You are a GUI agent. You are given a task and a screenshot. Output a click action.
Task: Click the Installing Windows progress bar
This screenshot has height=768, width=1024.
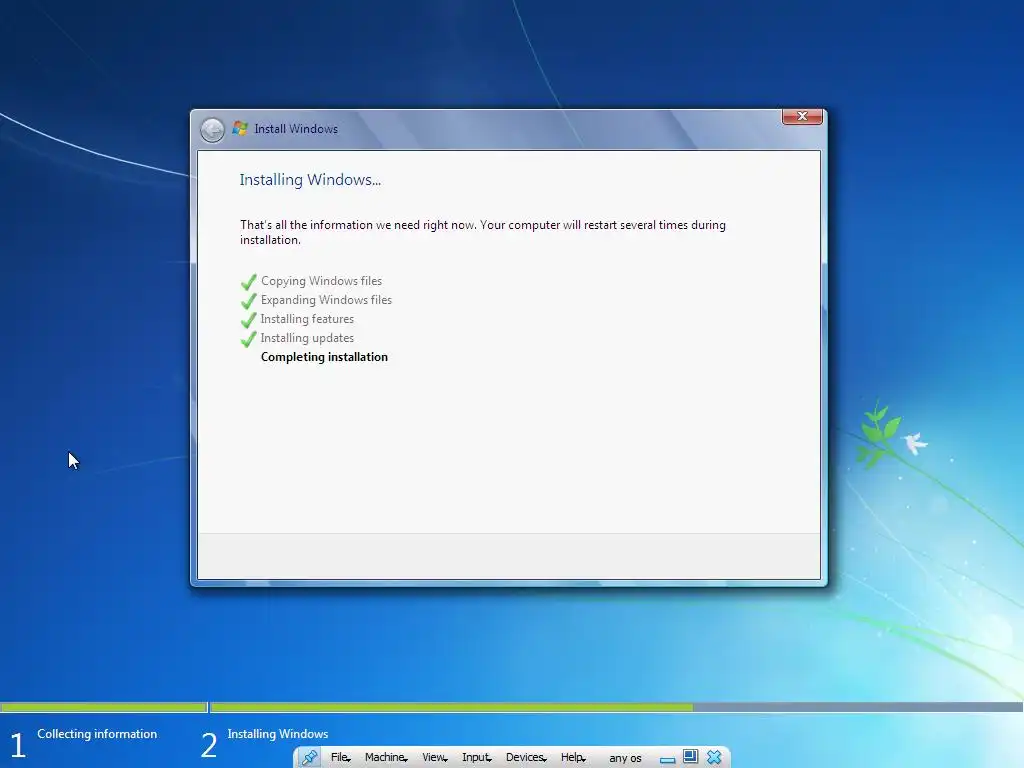click(x=616, y=707)
